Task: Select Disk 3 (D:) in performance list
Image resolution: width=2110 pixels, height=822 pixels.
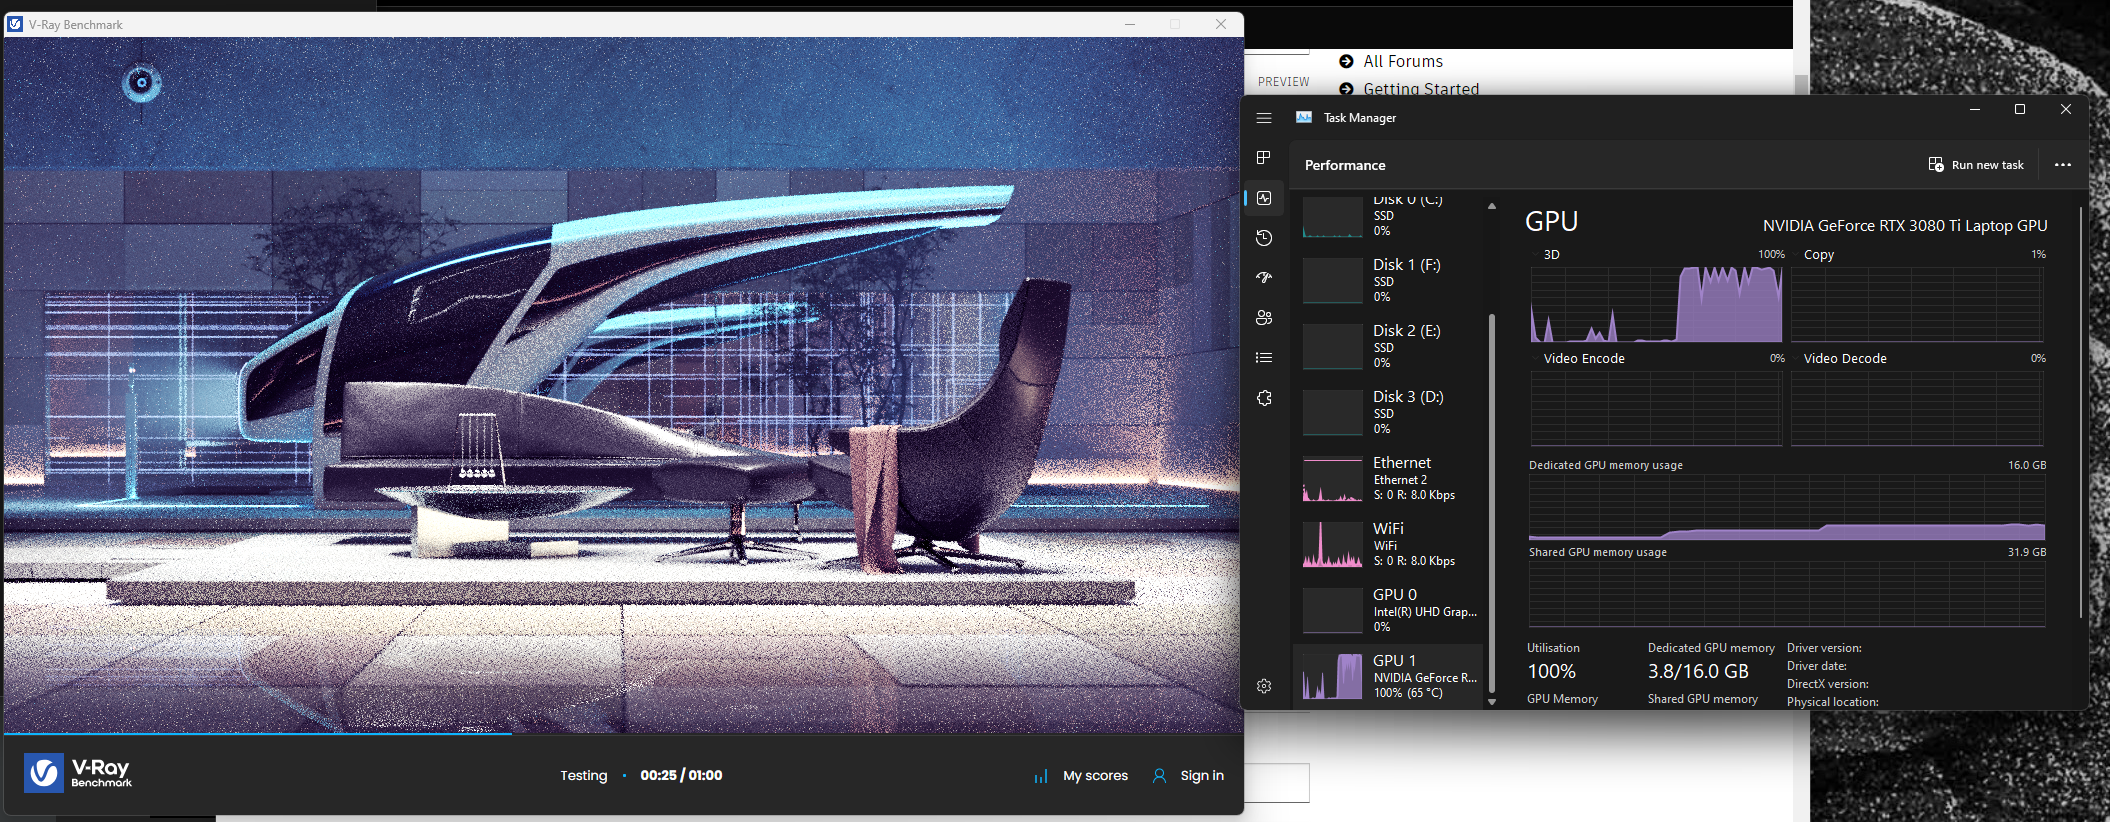Action: [x=1388, y=412]
